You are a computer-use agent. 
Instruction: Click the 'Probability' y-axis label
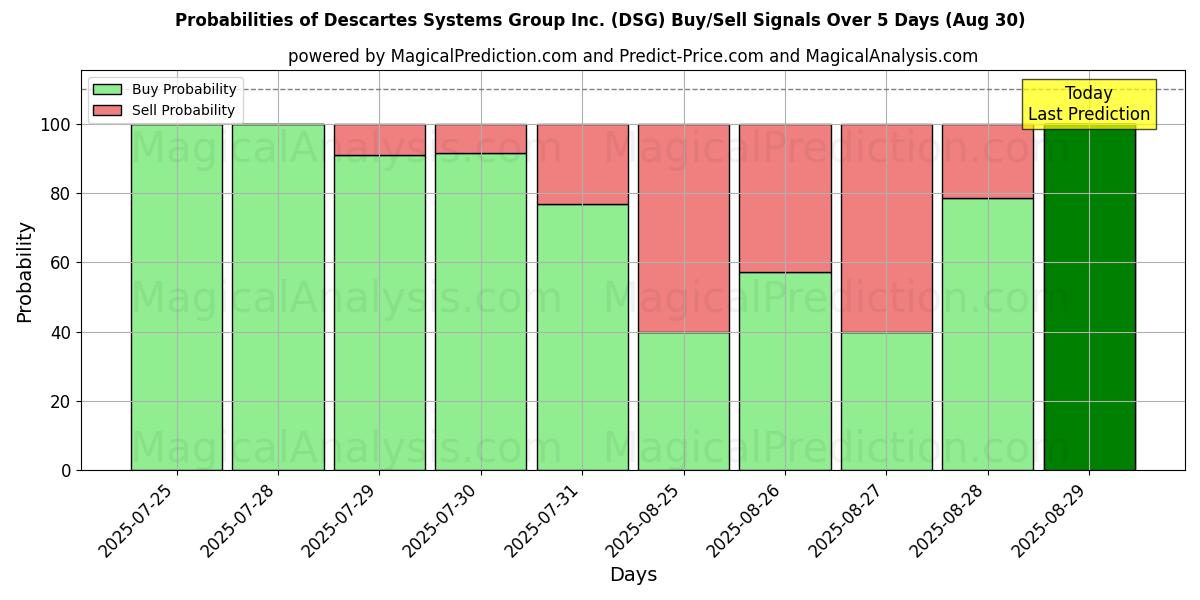pyautogui.click(x=25, y=272)
